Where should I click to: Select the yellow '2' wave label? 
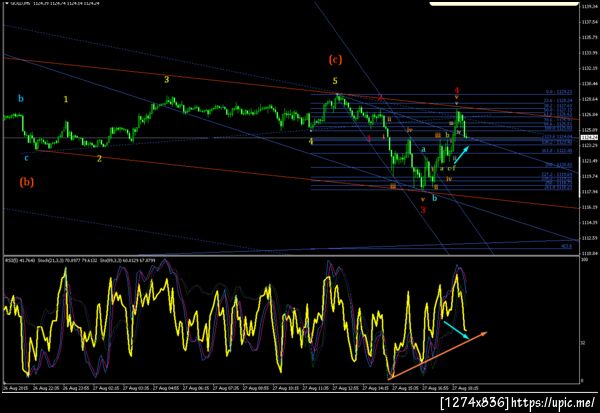pyautogui.click(x=99, y=158)
